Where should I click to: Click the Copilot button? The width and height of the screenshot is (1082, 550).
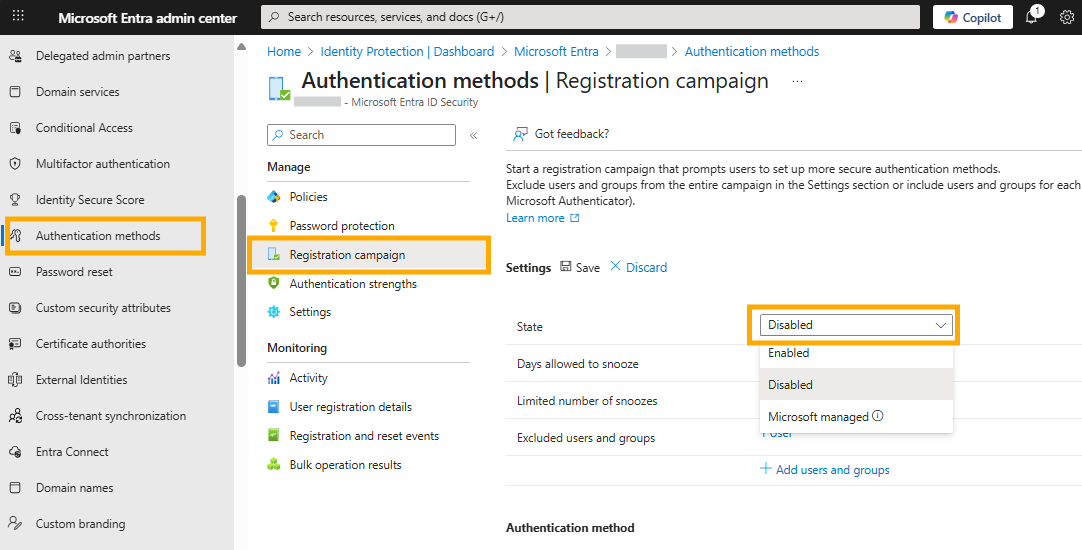tap(972, 17)
